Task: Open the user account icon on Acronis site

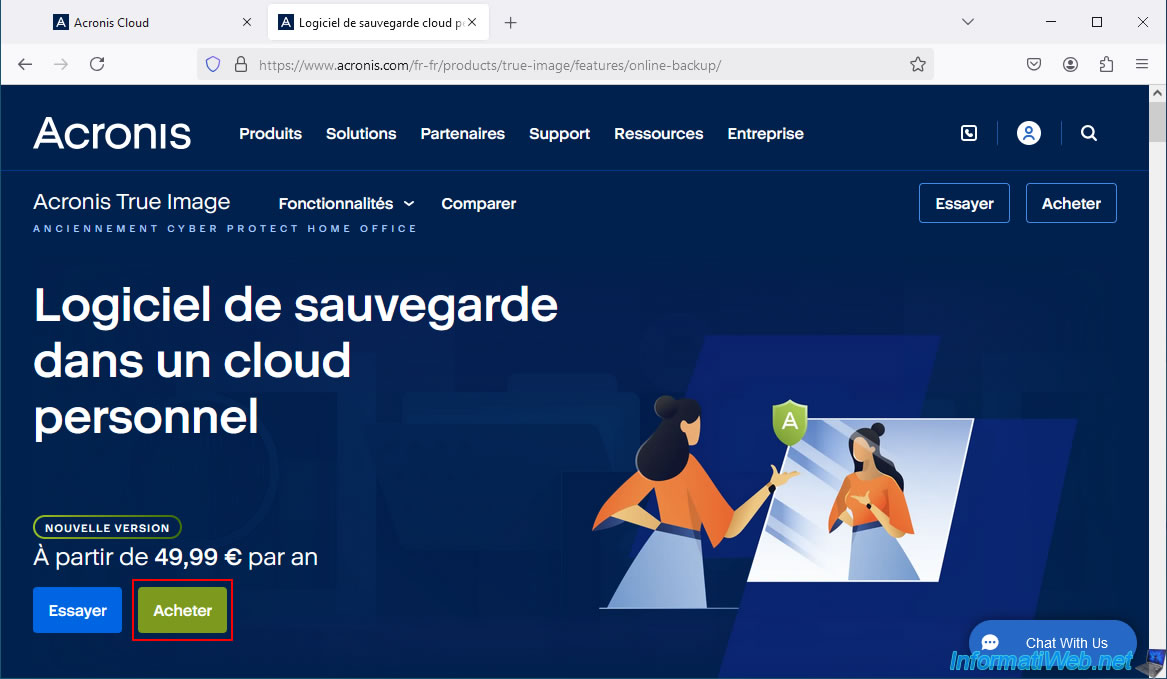Action: pyautogui.click(x=1028, y=133)
